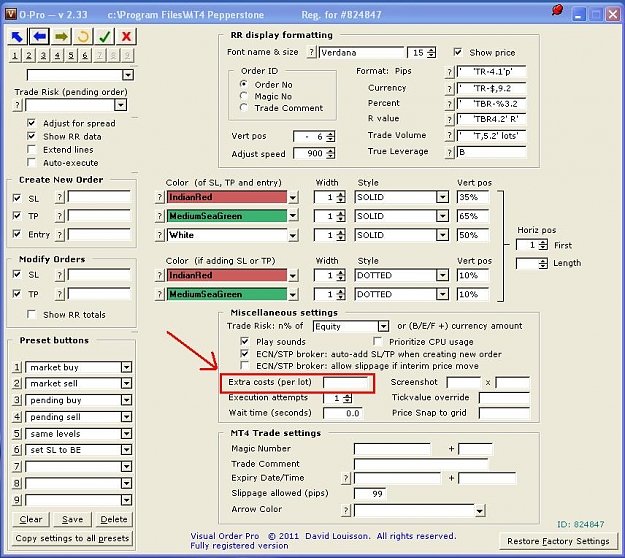The image size is (625, 558).
Task: Open help for Create New Order SL
Action: (59, 197)
